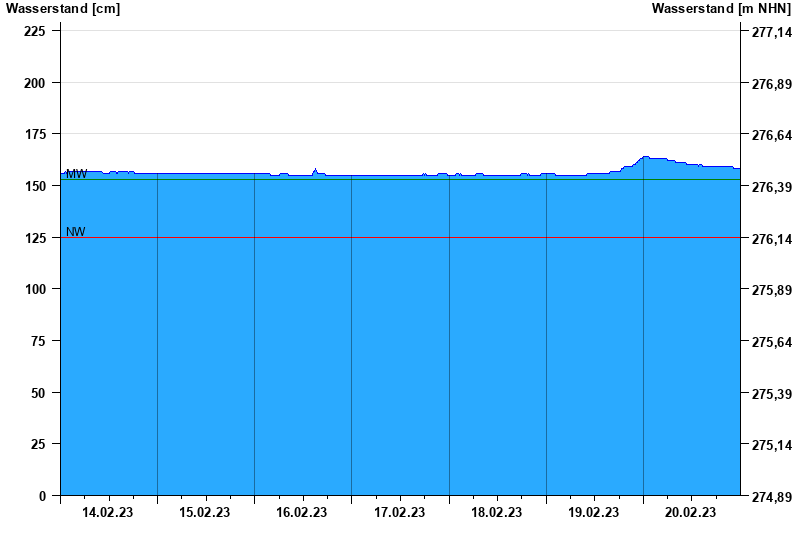Viewport: 800px width, 550px height.
Task: Click the 'Wasserstand [cm]' axis title
Action: point(63,9)
